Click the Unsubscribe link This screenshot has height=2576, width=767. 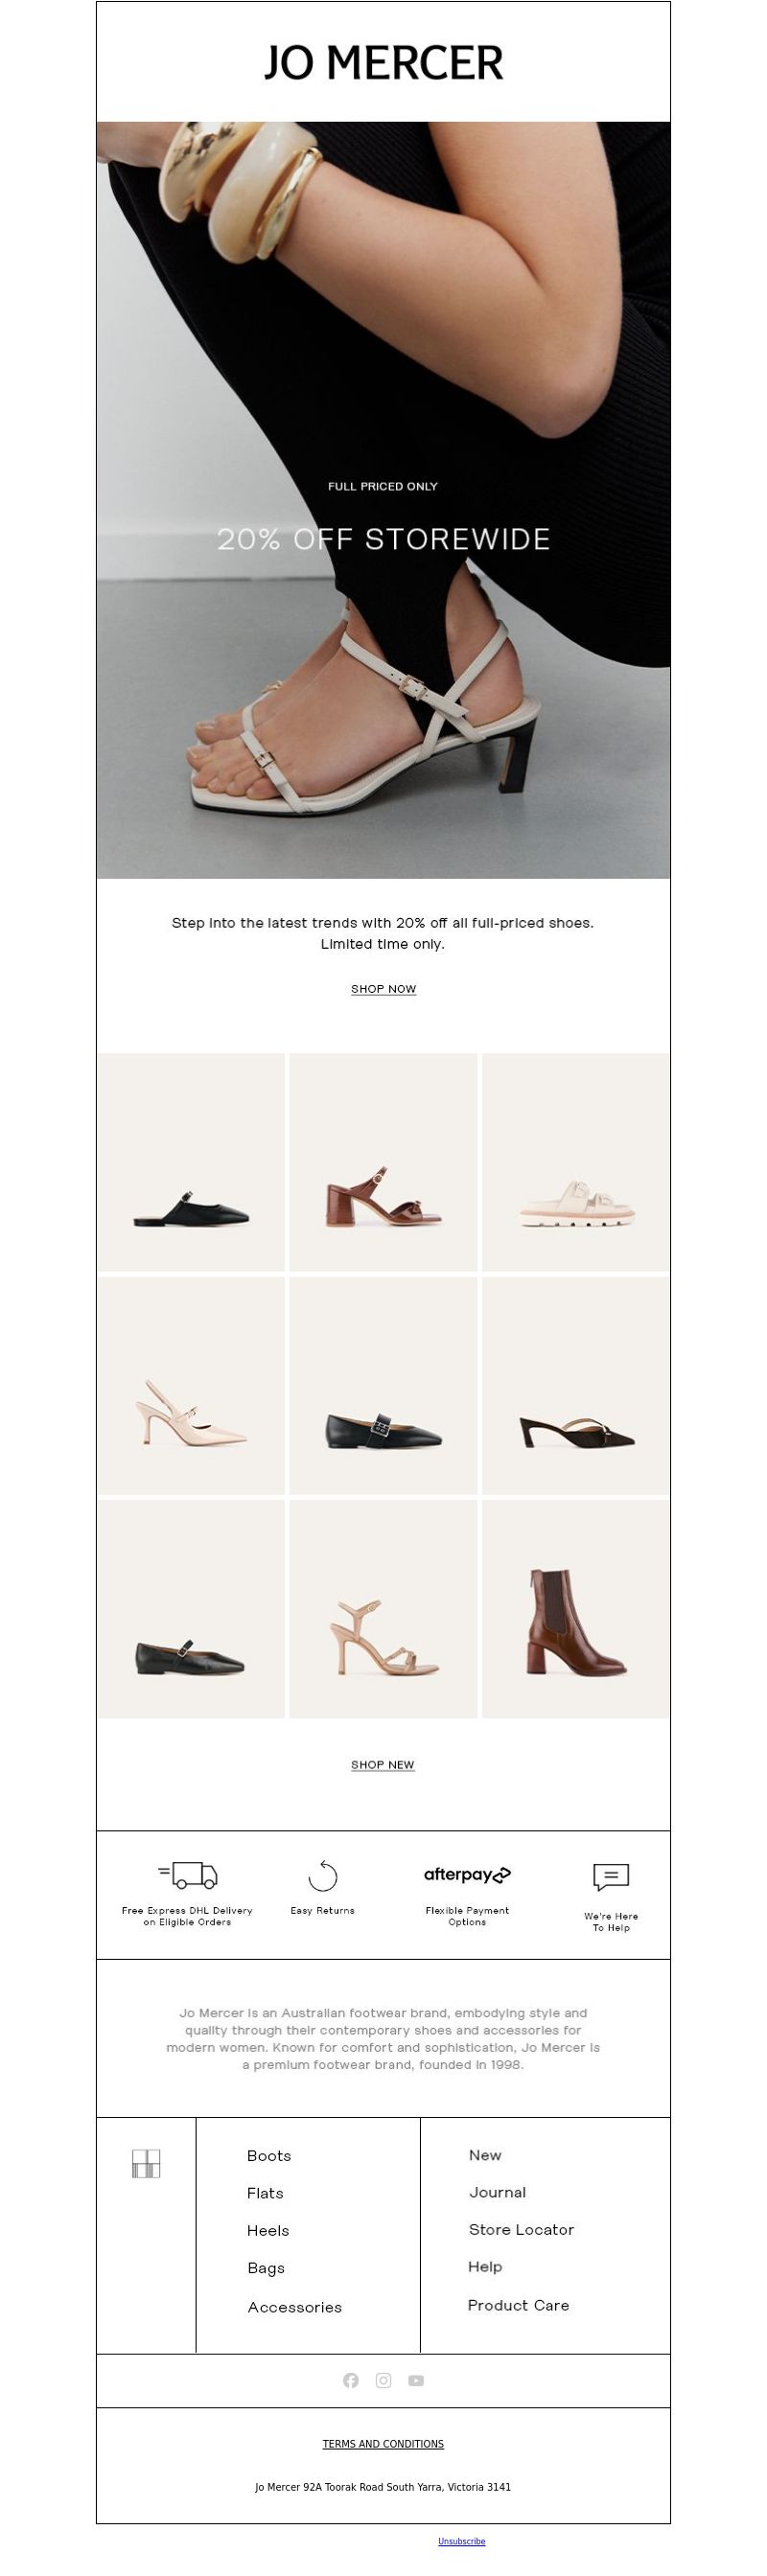click(x=461, y=2540)
